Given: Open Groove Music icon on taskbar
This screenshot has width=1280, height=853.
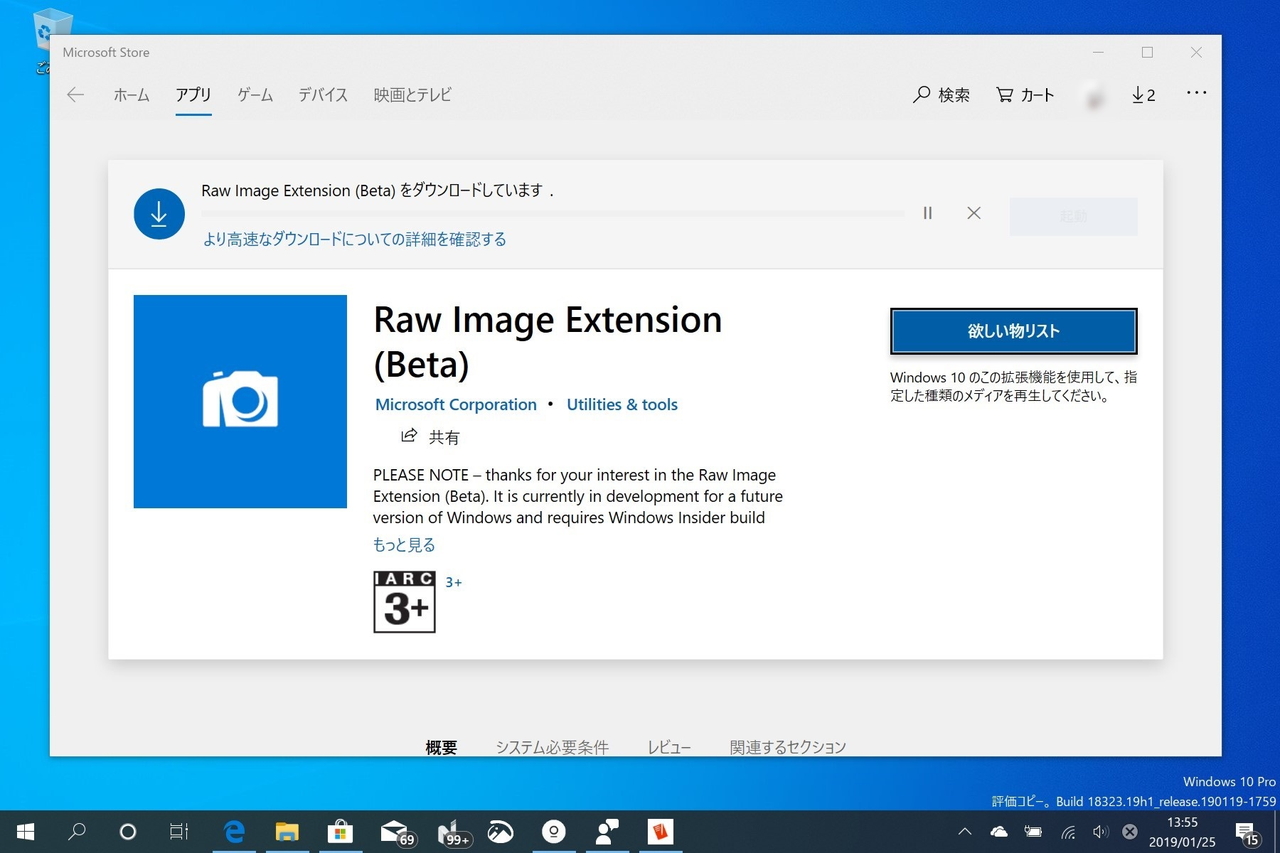Looking at the screenshot, I should point(553,832).
